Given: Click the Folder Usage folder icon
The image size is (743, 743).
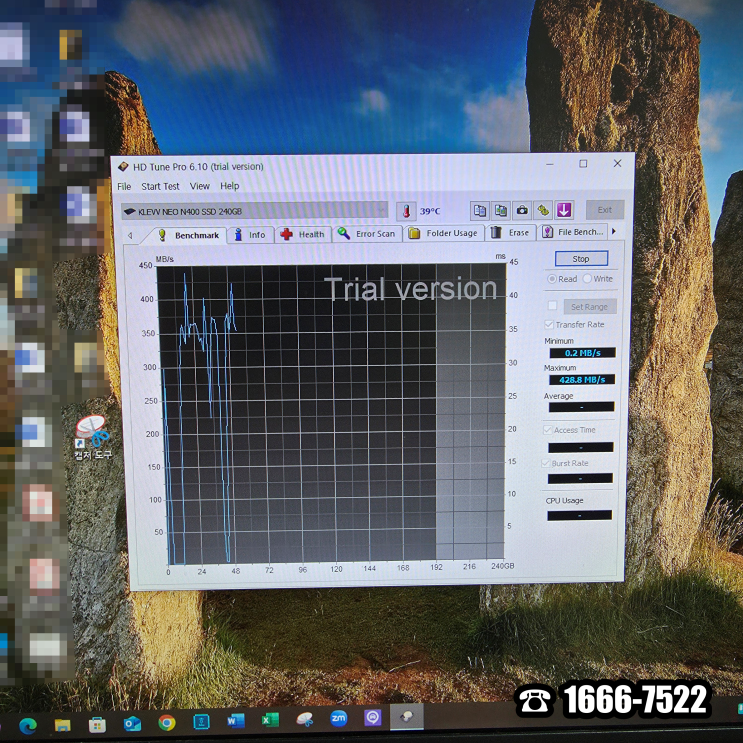Looking at the screenshot, I should 414,233.
